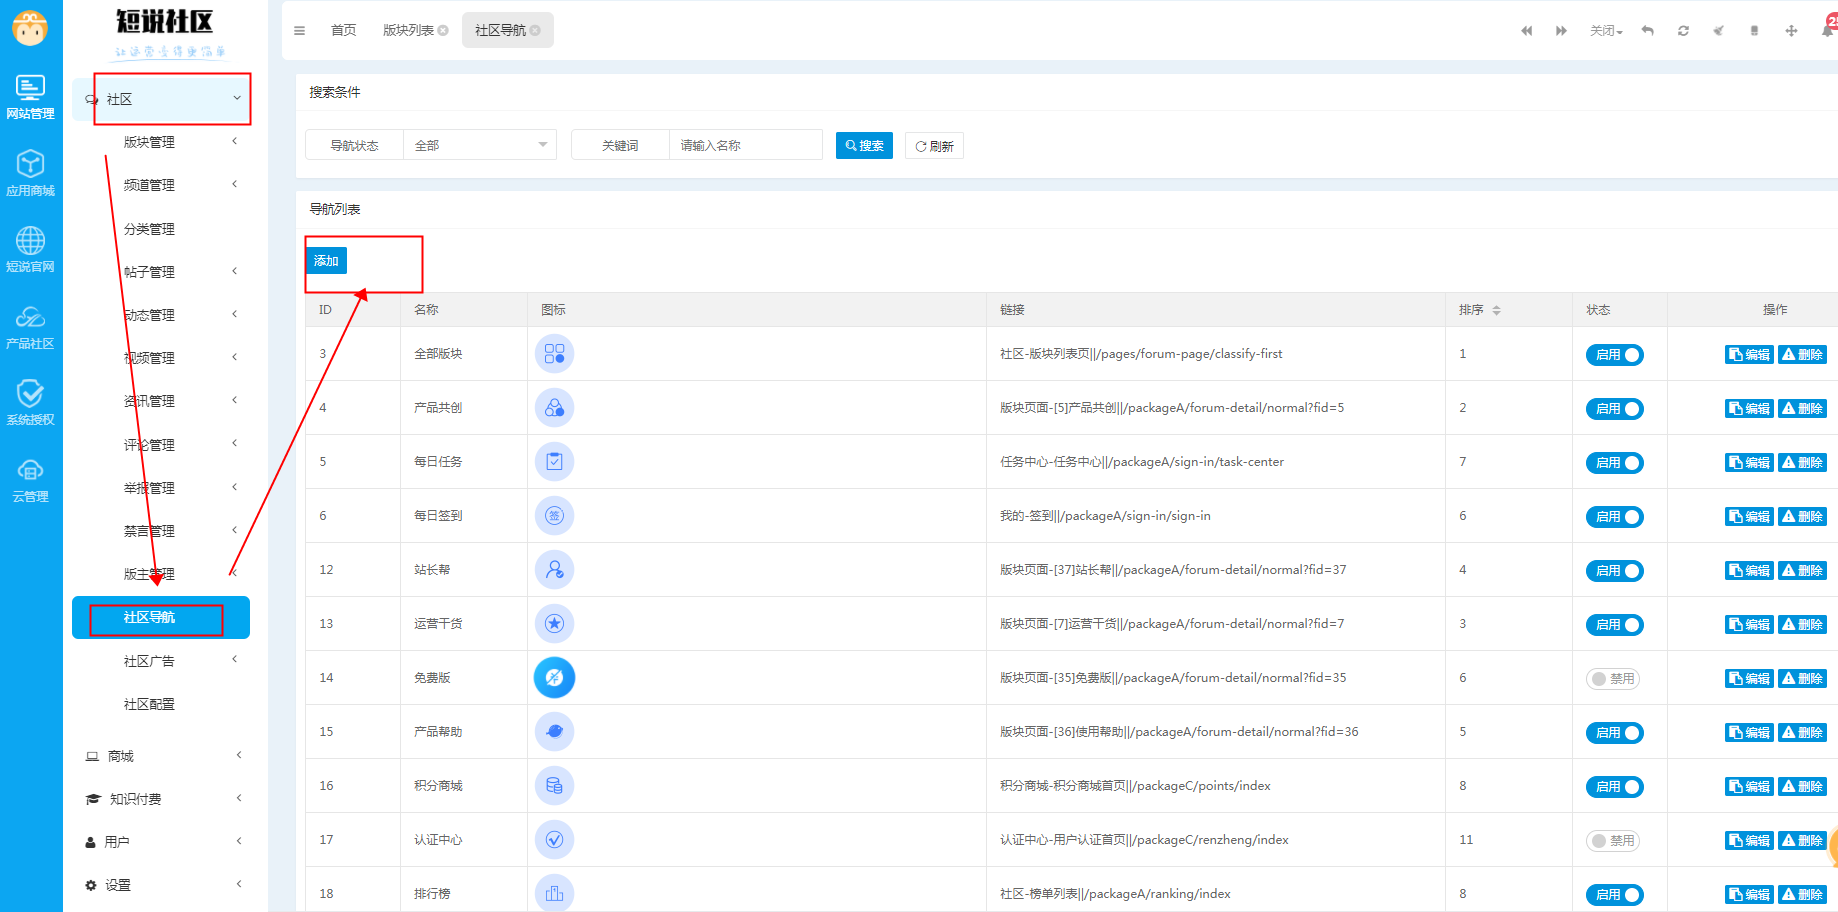Viewport: 1838px width, 912px height.
Task: Click the 积分商城 row icon
Action: coord(554,786)
